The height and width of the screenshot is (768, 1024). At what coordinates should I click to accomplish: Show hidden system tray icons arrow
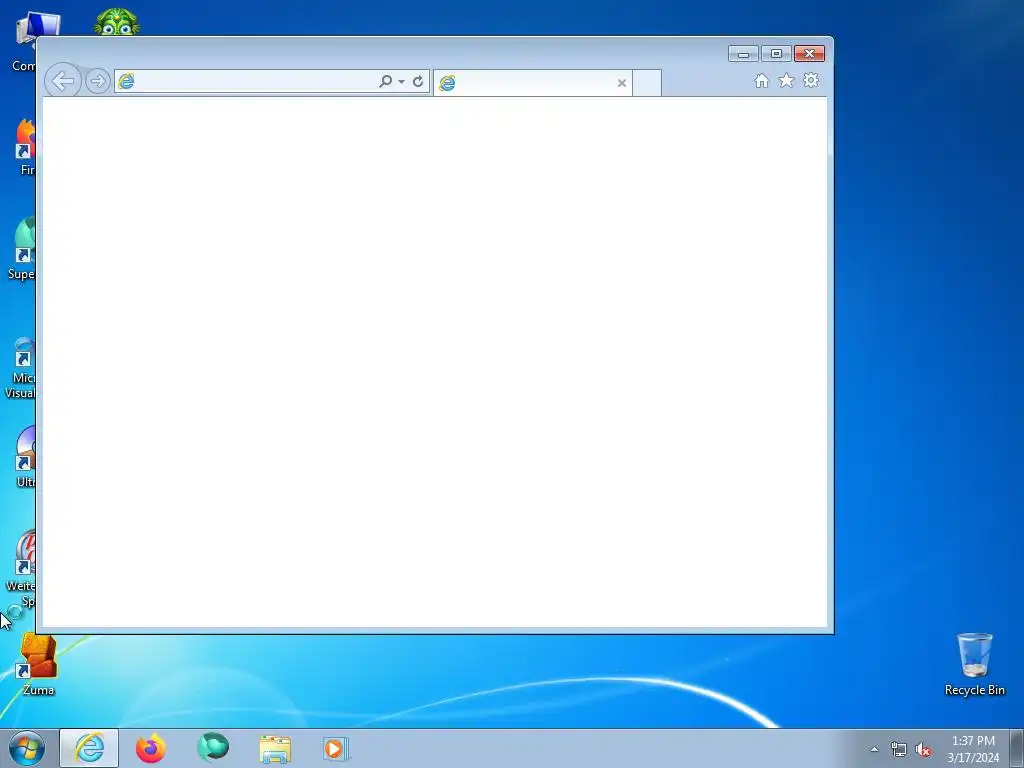(x=874, y=749)
